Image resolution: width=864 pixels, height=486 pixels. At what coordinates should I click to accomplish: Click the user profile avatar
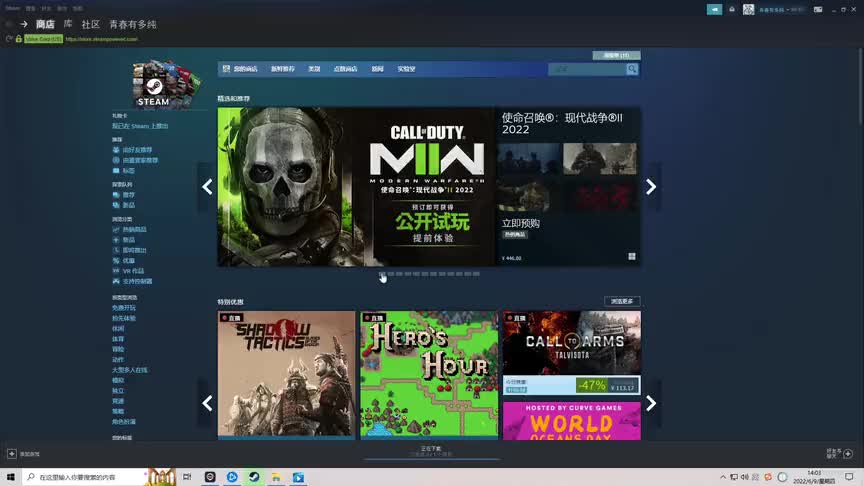click(749, 9)
